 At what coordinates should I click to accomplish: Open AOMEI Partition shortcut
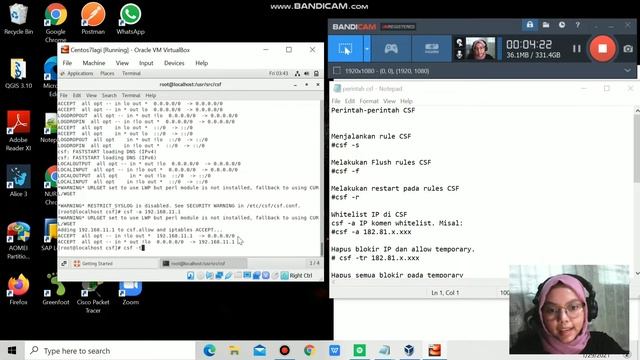click(x=18, y=241)
